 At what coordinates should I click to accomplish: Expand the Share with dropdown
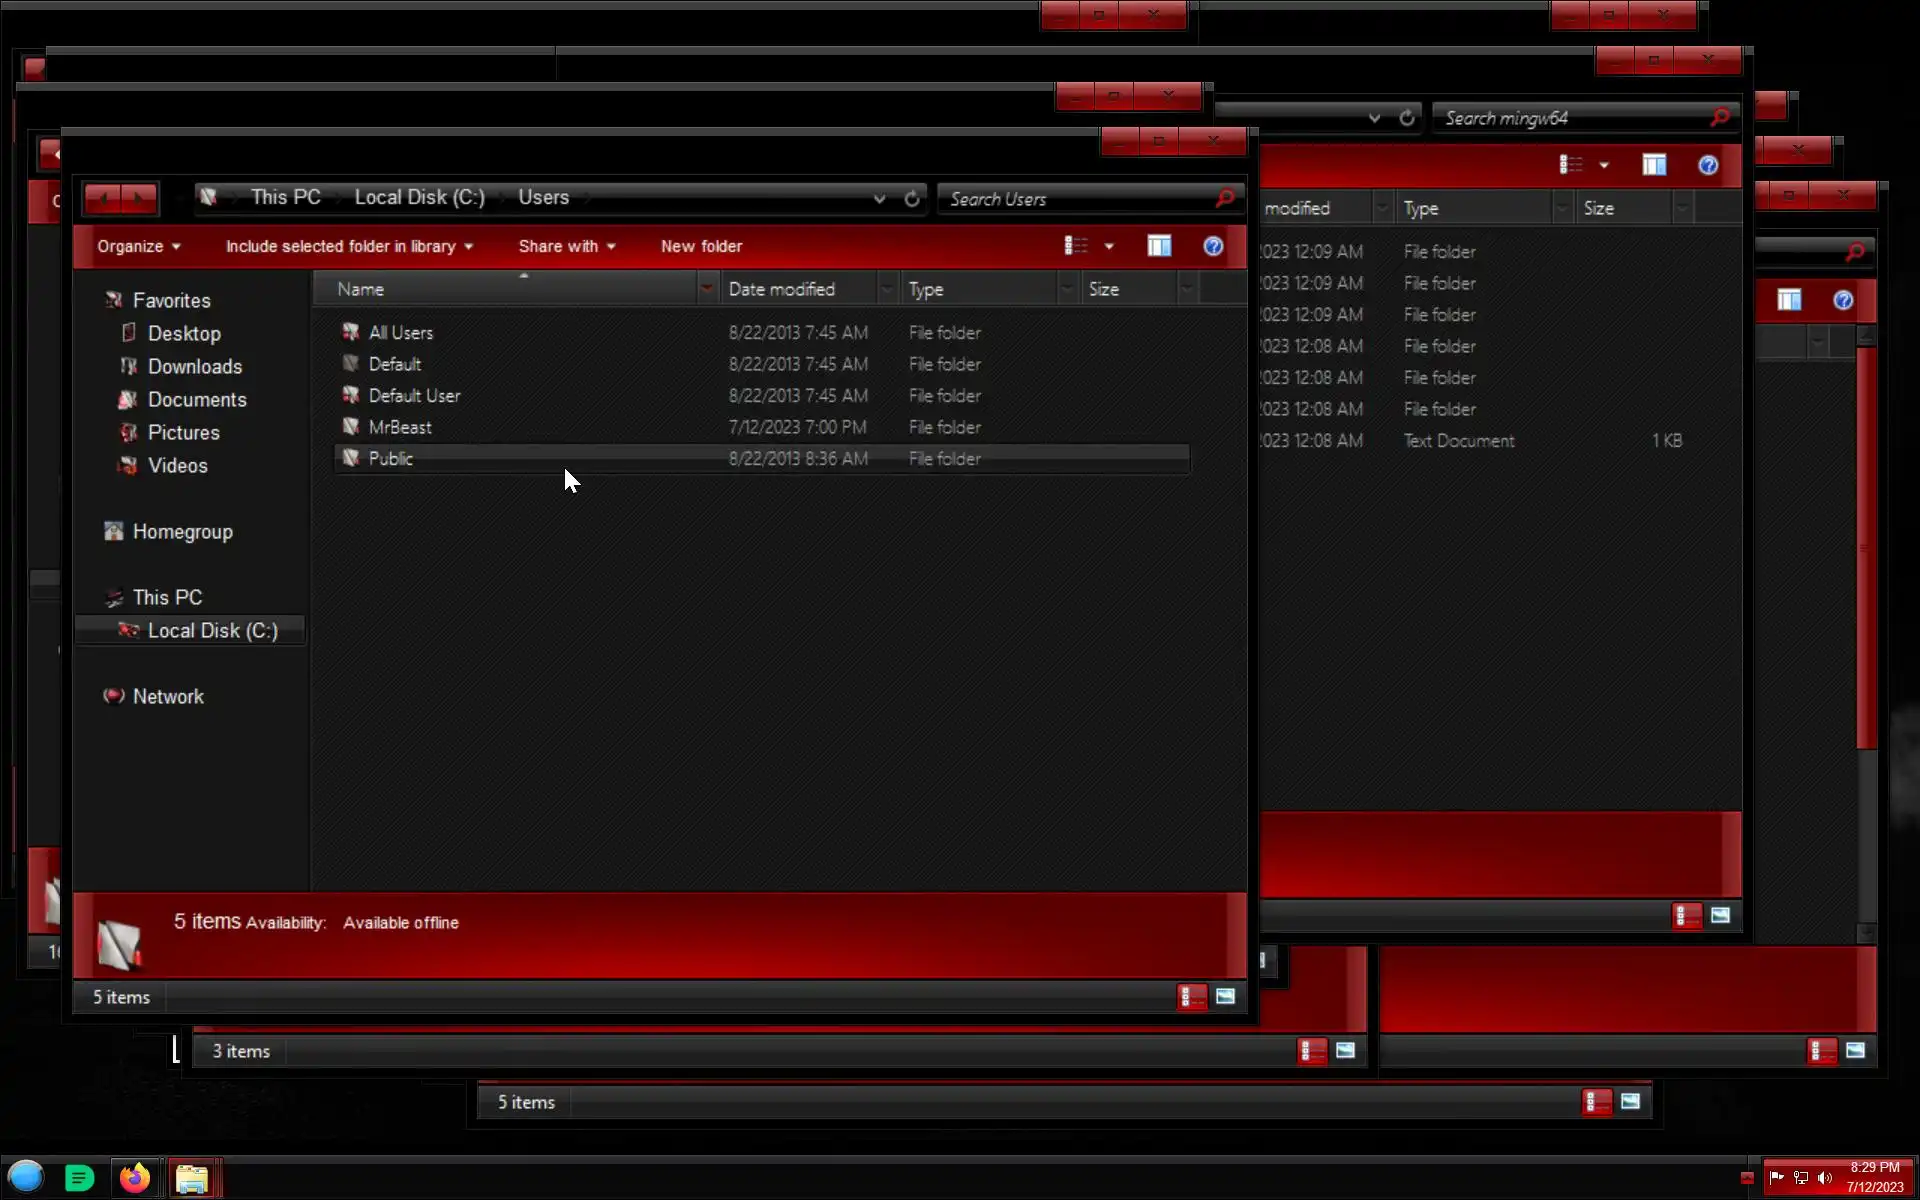coord(566,246)
